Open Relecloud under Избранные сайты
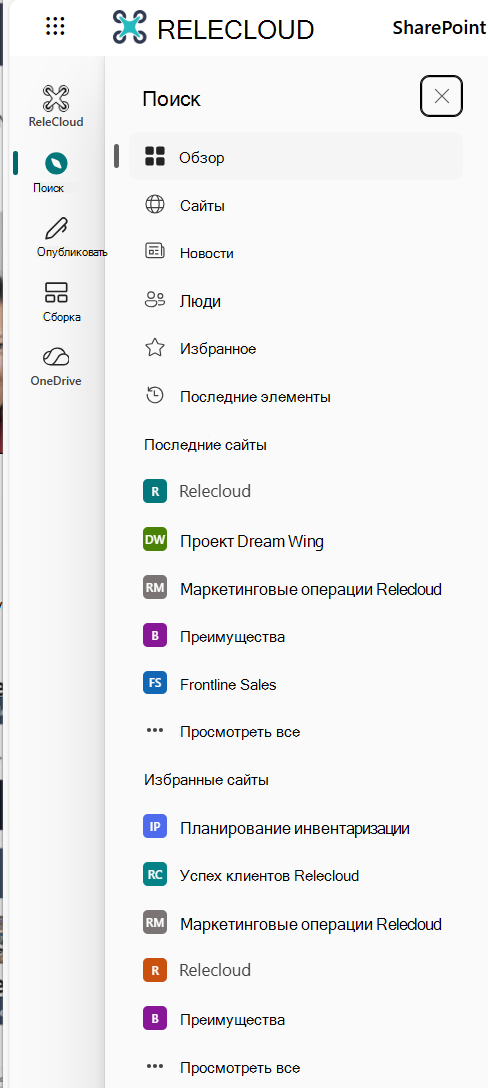Screen dimensions: 488x1088 [215, 970]
